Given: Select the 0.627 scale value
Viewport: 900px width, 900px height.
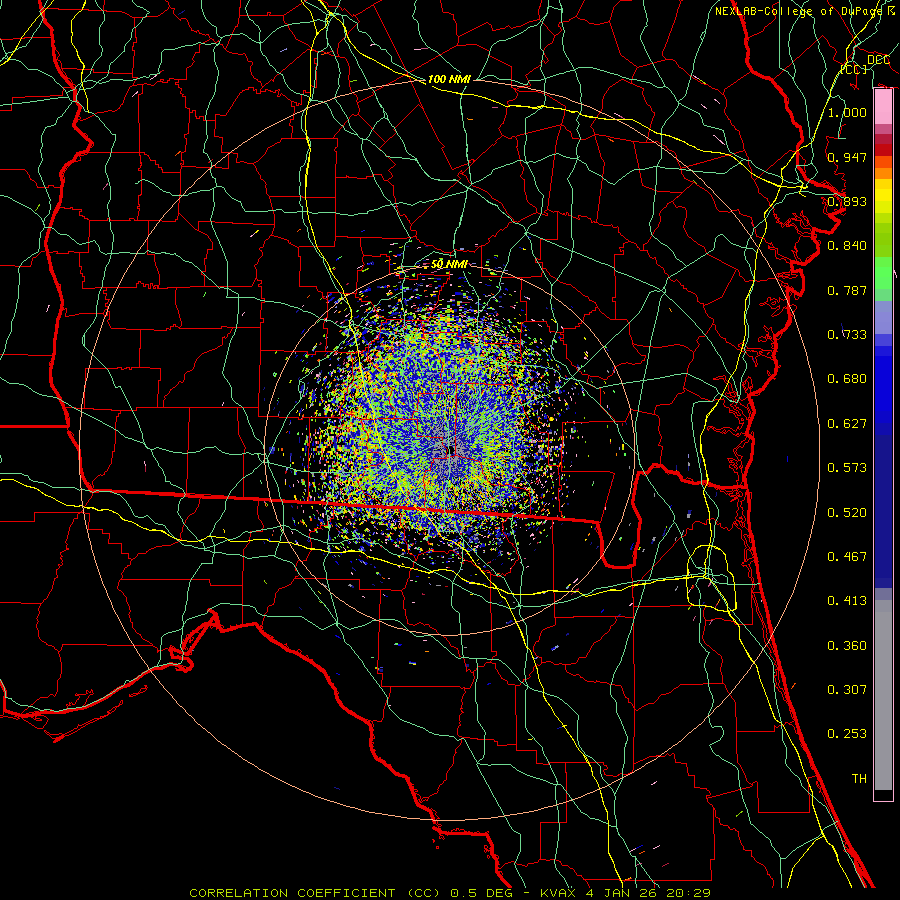Looking at the screenshot, I should pyautogui.click(x=847, y=424).
